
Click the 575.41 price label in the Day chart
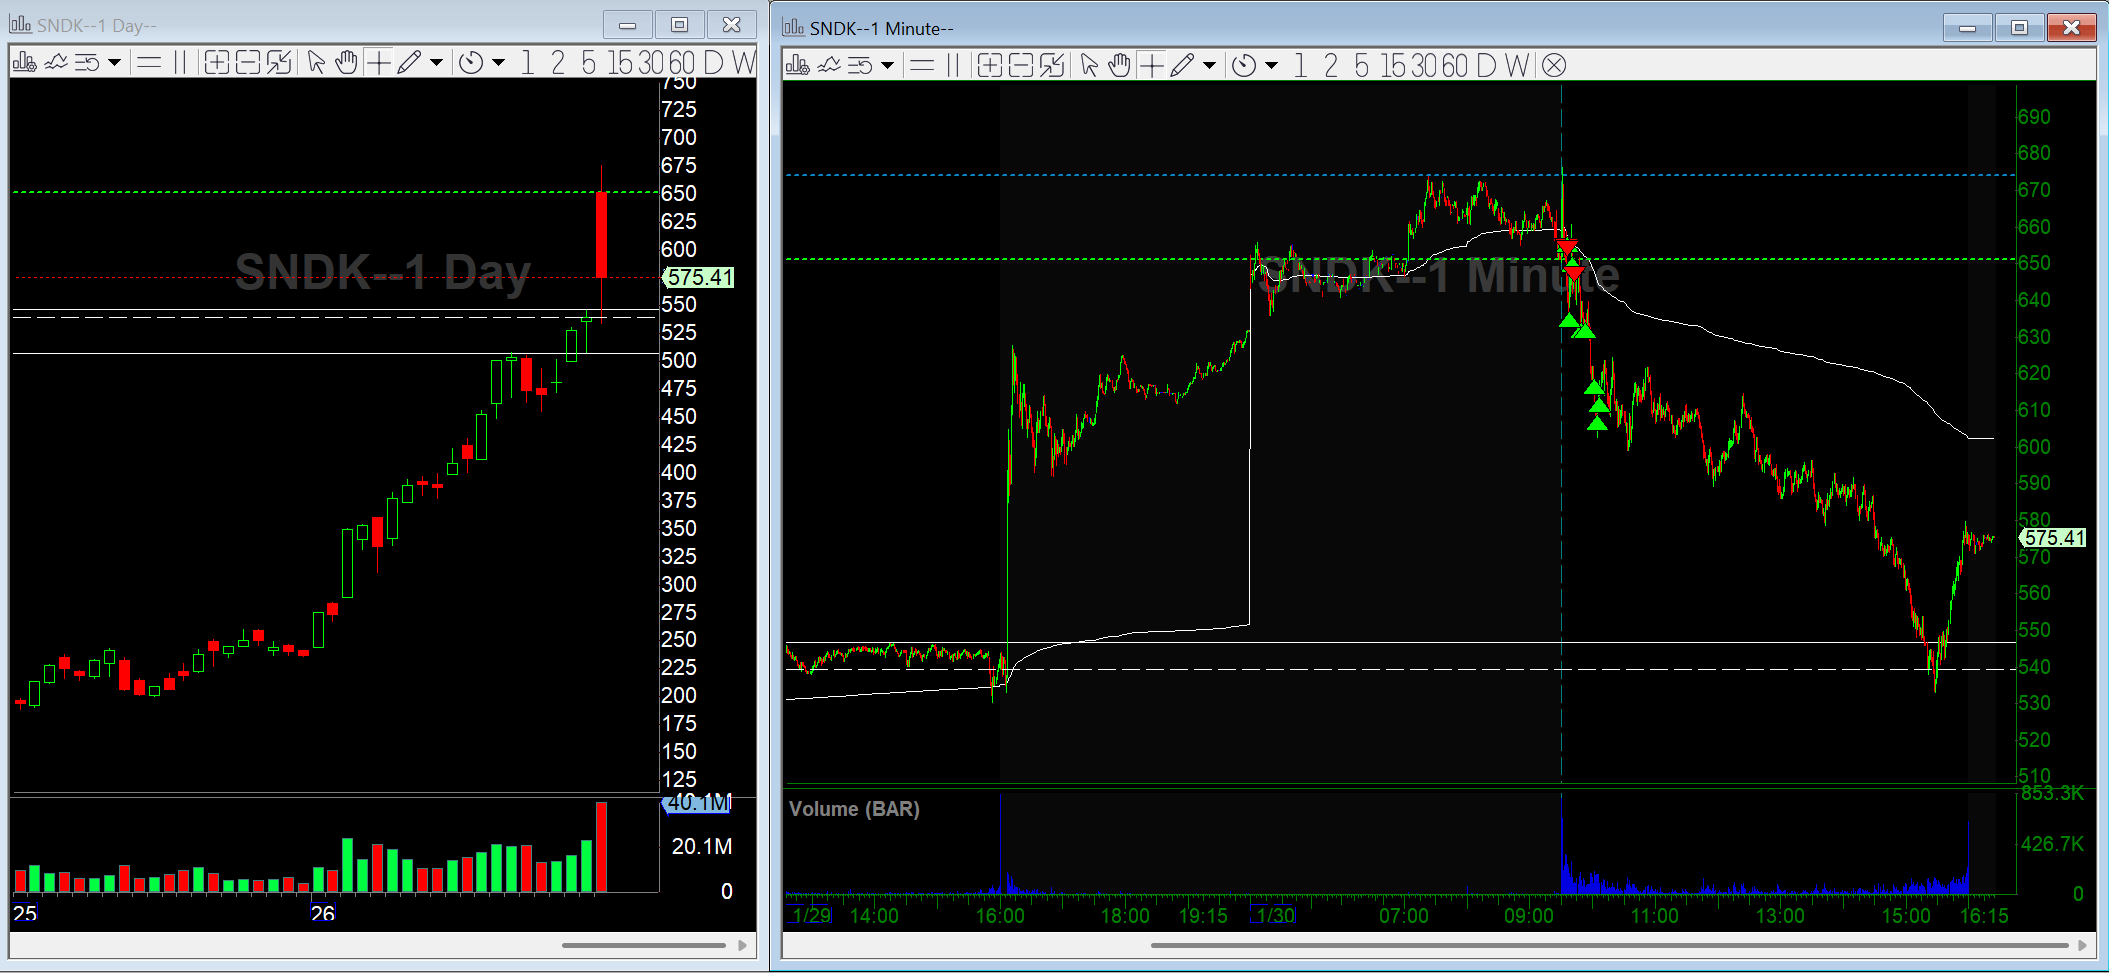698,277
